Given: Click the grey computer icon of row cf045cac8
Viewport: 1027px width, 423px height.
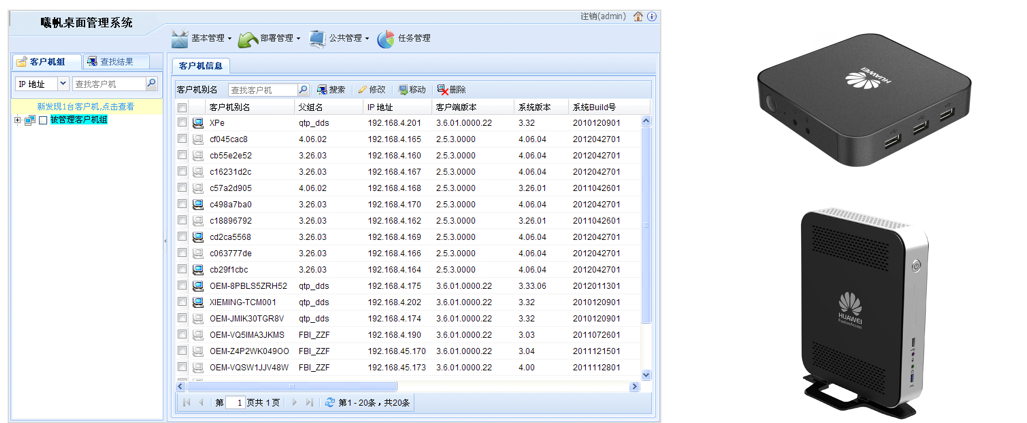Looking at the screenshot, I should [x=198, y=139].
